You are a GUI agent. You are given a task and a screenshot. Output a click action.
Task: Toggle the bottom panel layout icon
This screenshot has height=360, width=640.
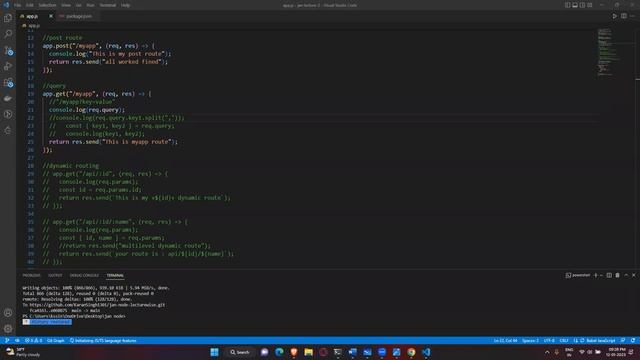(x=575, y=5)
